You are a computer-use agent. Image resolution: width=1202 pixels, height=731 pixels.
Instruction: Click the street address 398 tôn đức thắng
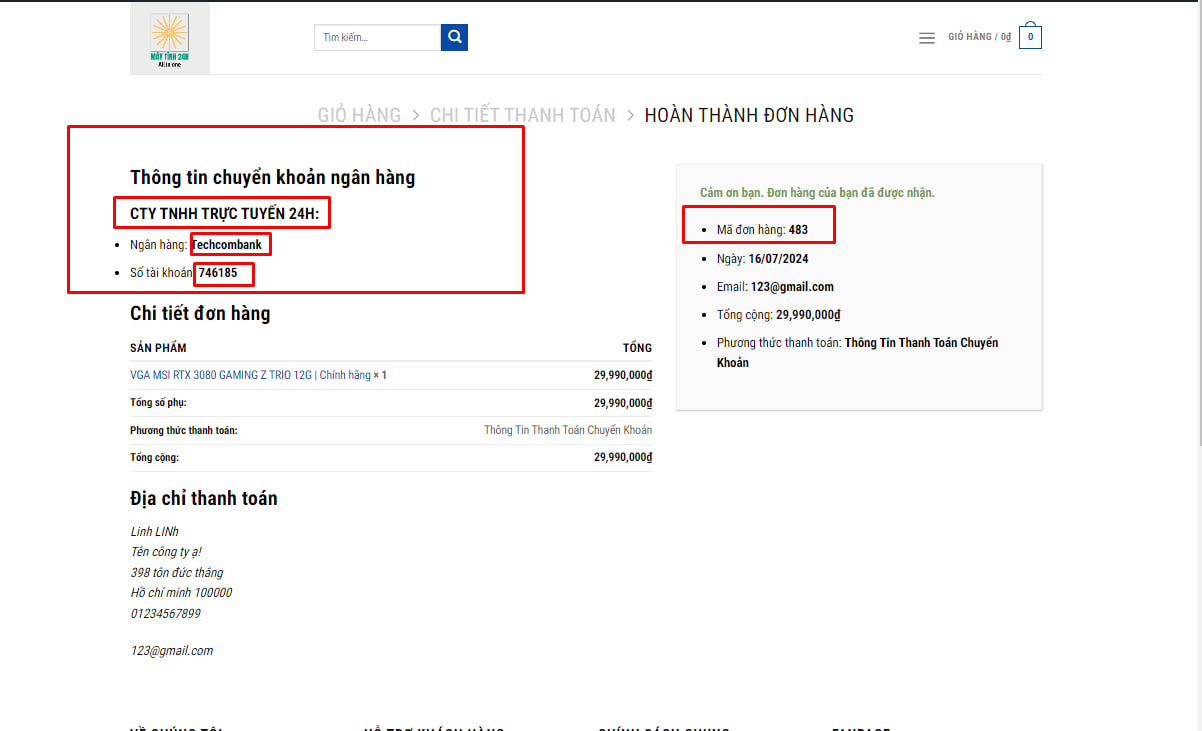(x=177, y=573)
